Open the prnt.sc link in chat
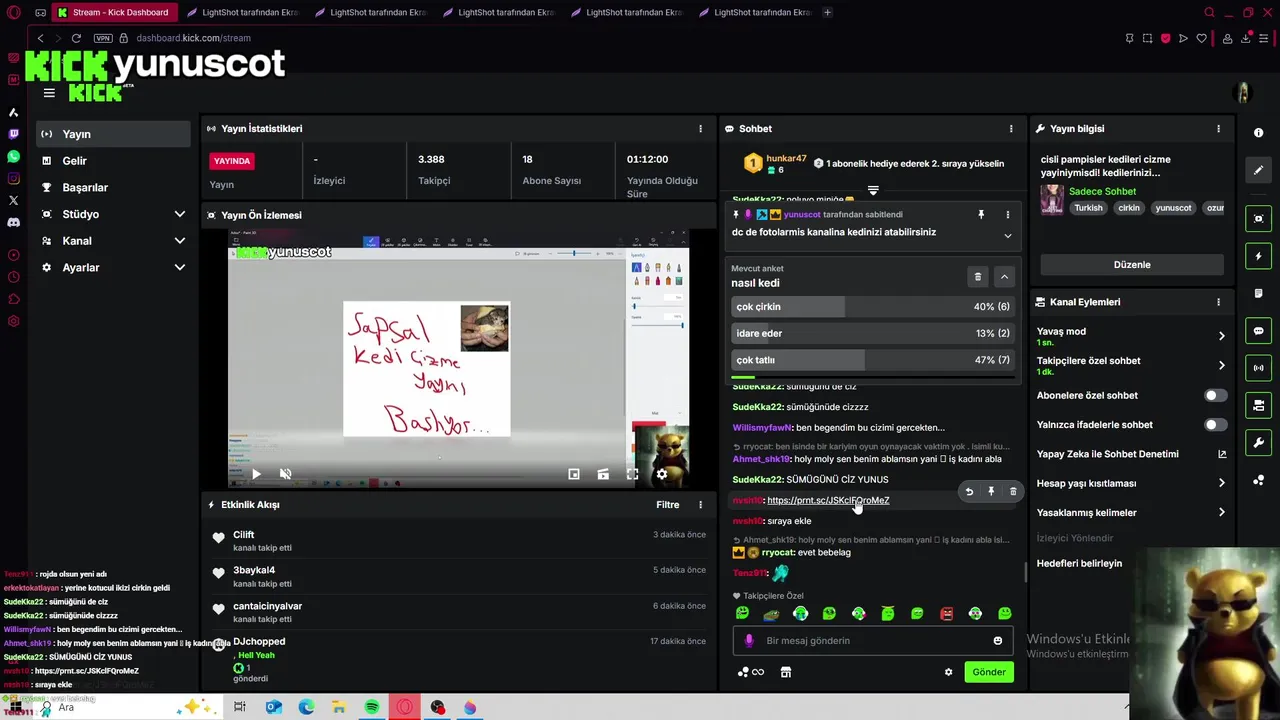The width and height of the screenshot is (1280, 720). pos(828,500)
